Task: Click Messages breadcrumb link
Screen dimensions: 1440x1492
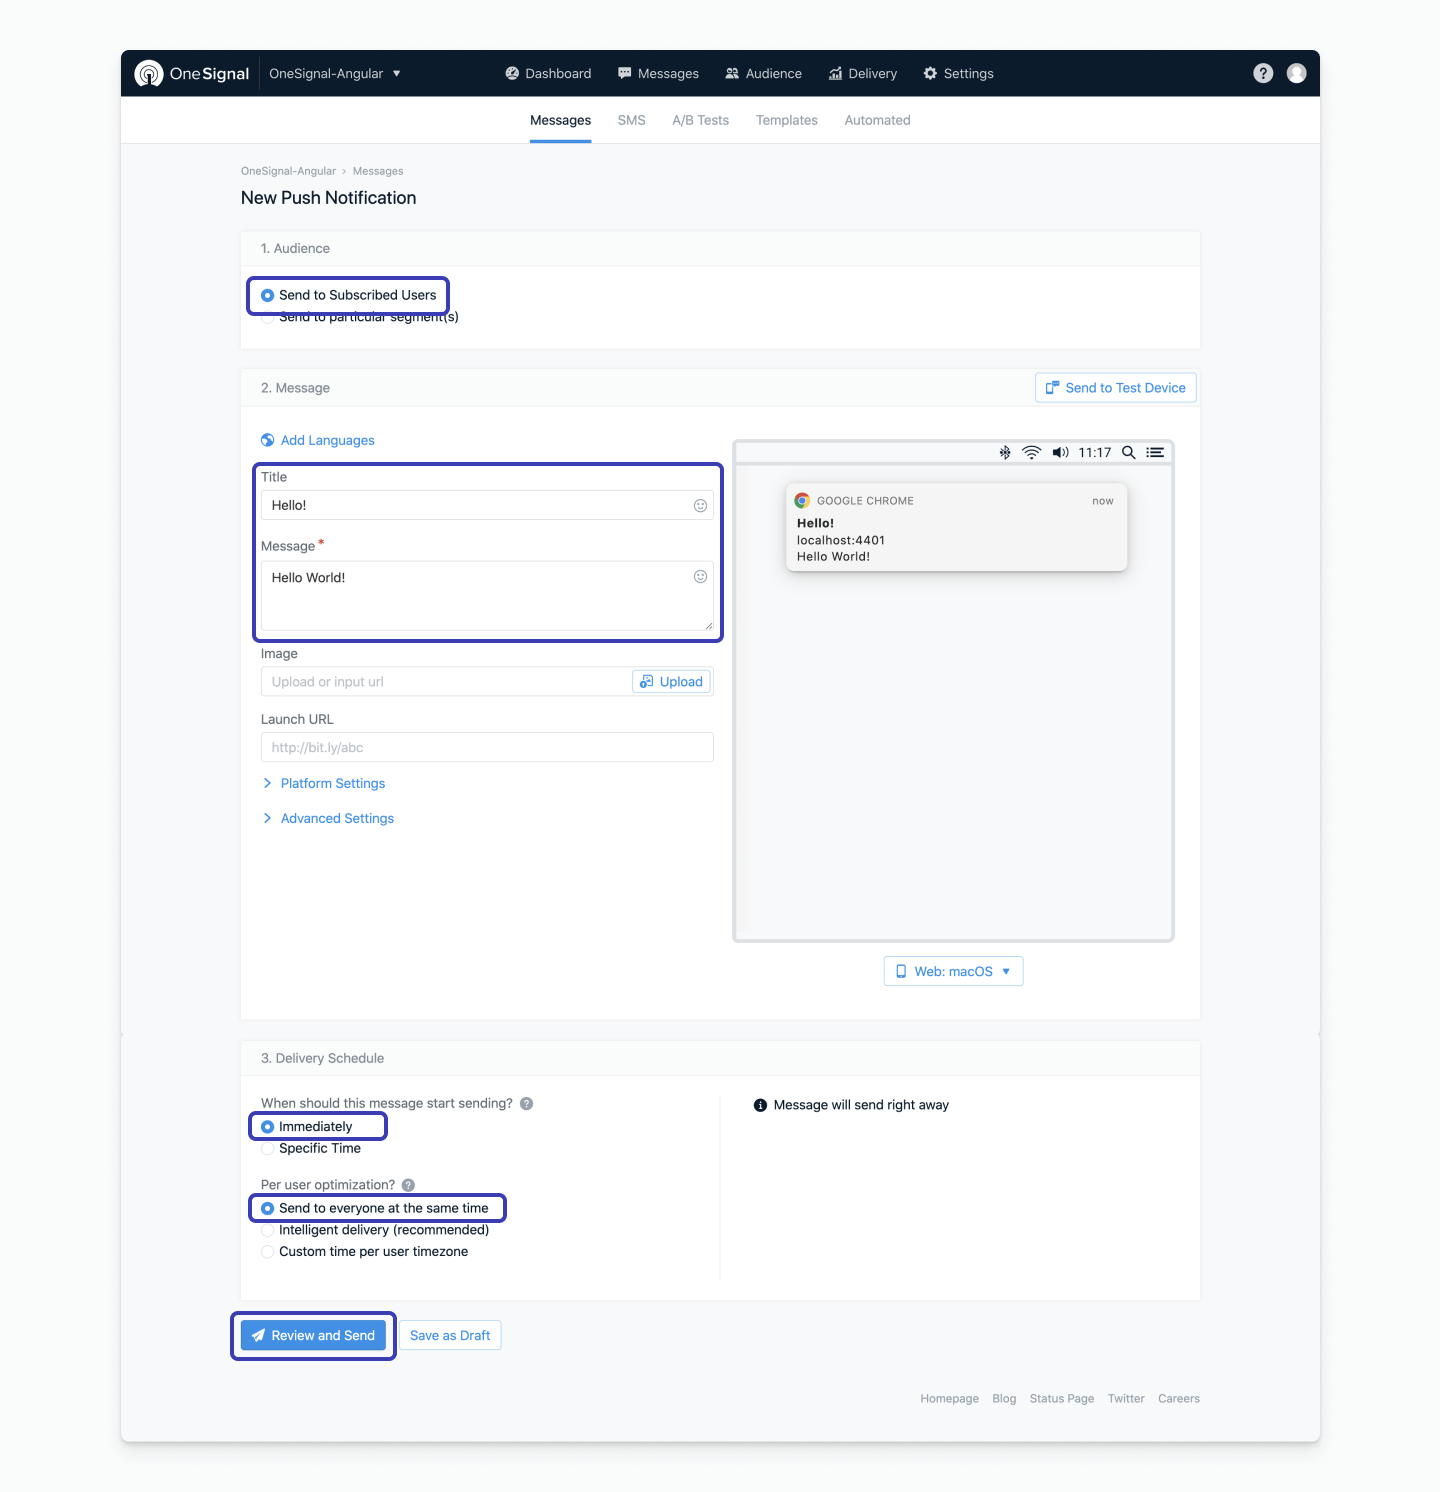Action: coord(378,171)
